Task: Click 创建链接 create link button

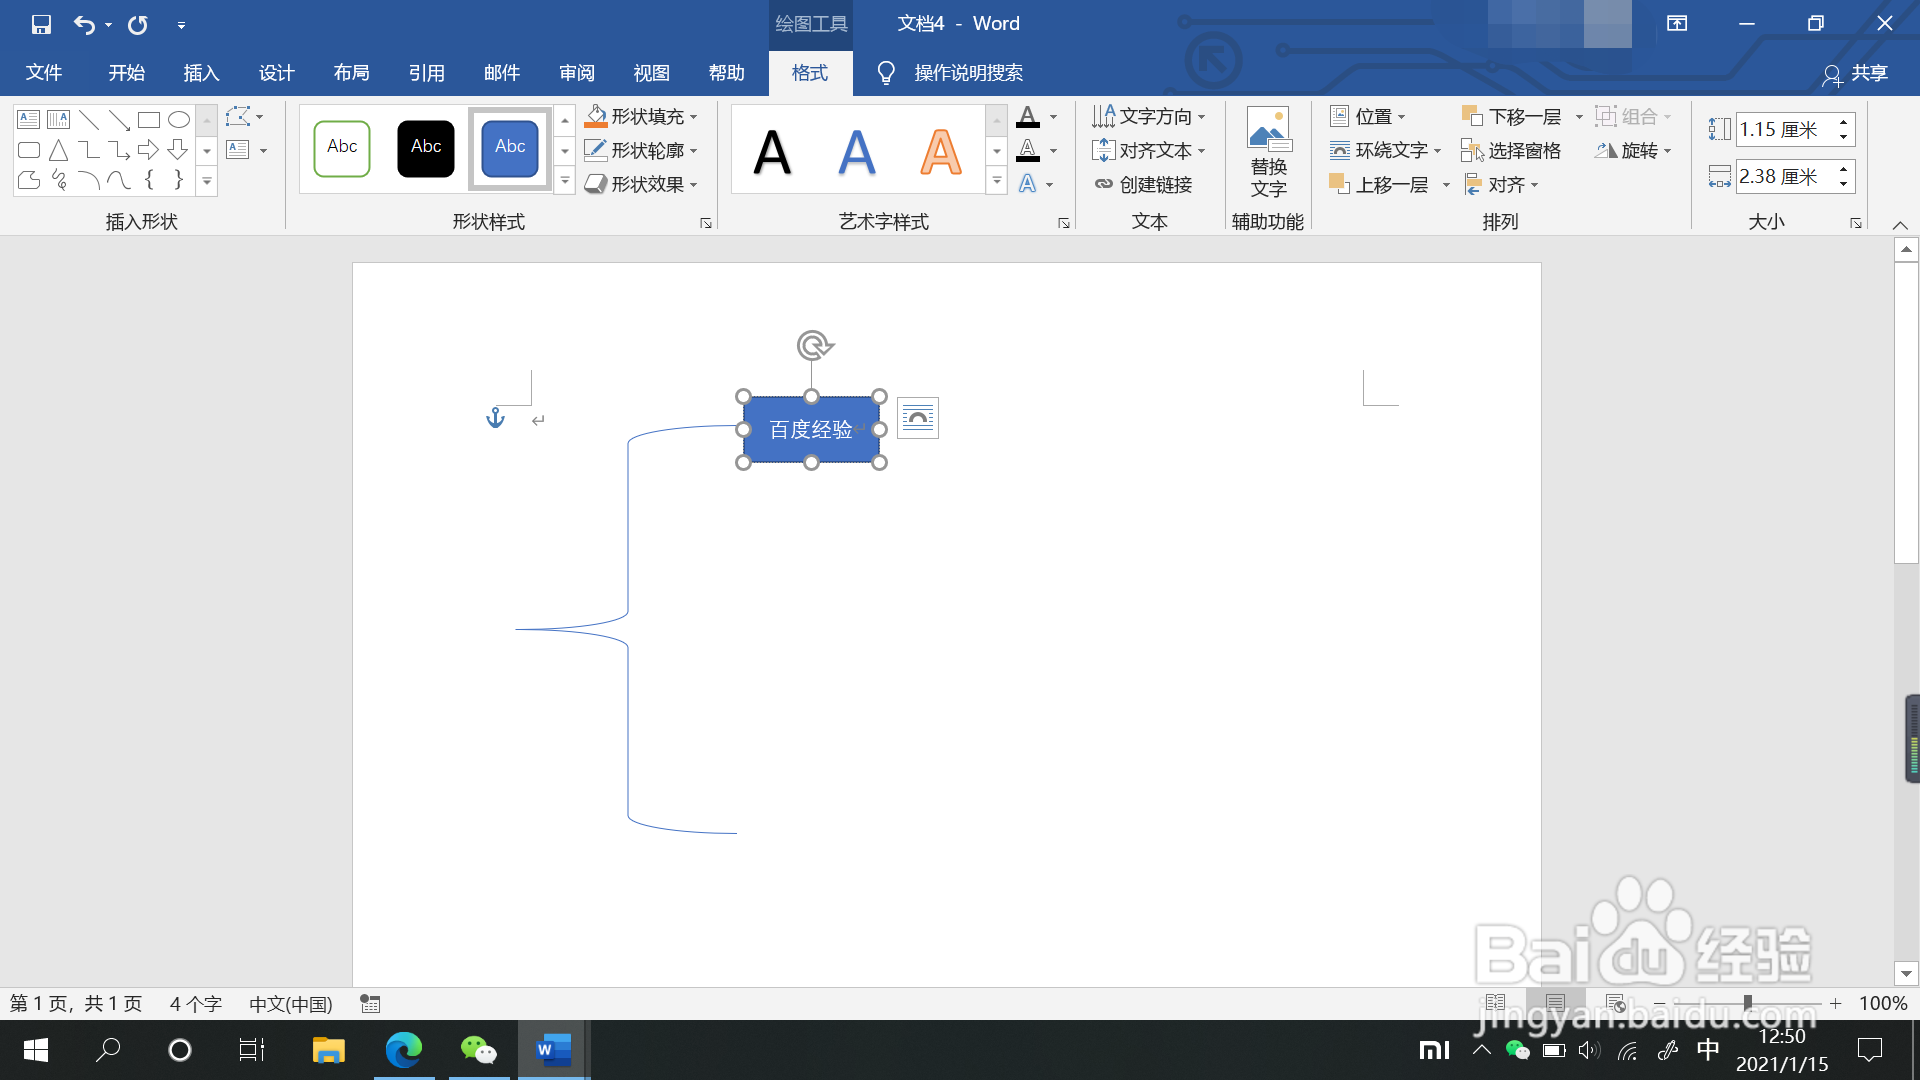Action: pyautogui.click(x=1143, y=185)
